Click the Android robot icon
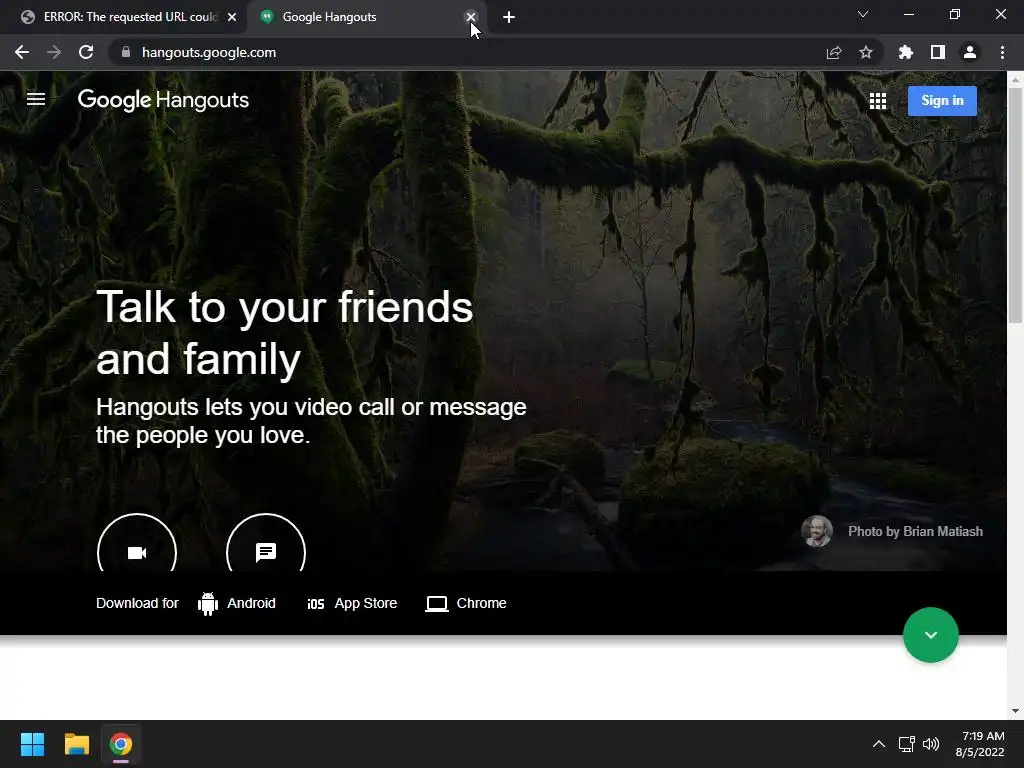1024x768 pixels. click(x=208, y=603)
